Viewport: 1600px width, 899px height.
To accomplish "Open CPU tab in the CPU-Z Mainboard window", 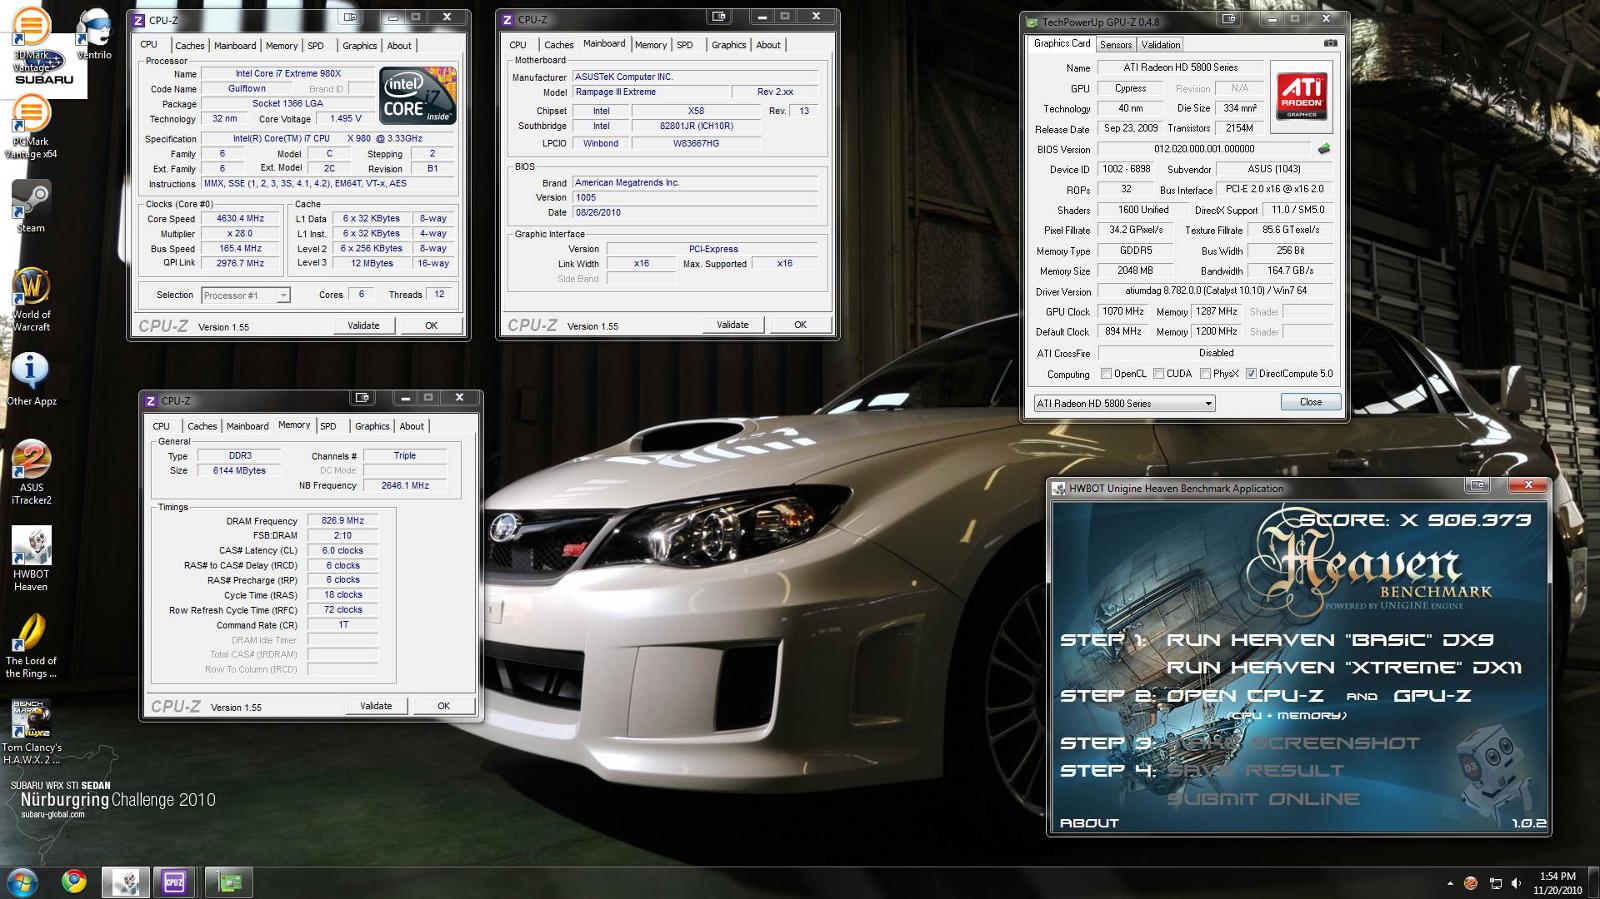I will coord(518,45).
